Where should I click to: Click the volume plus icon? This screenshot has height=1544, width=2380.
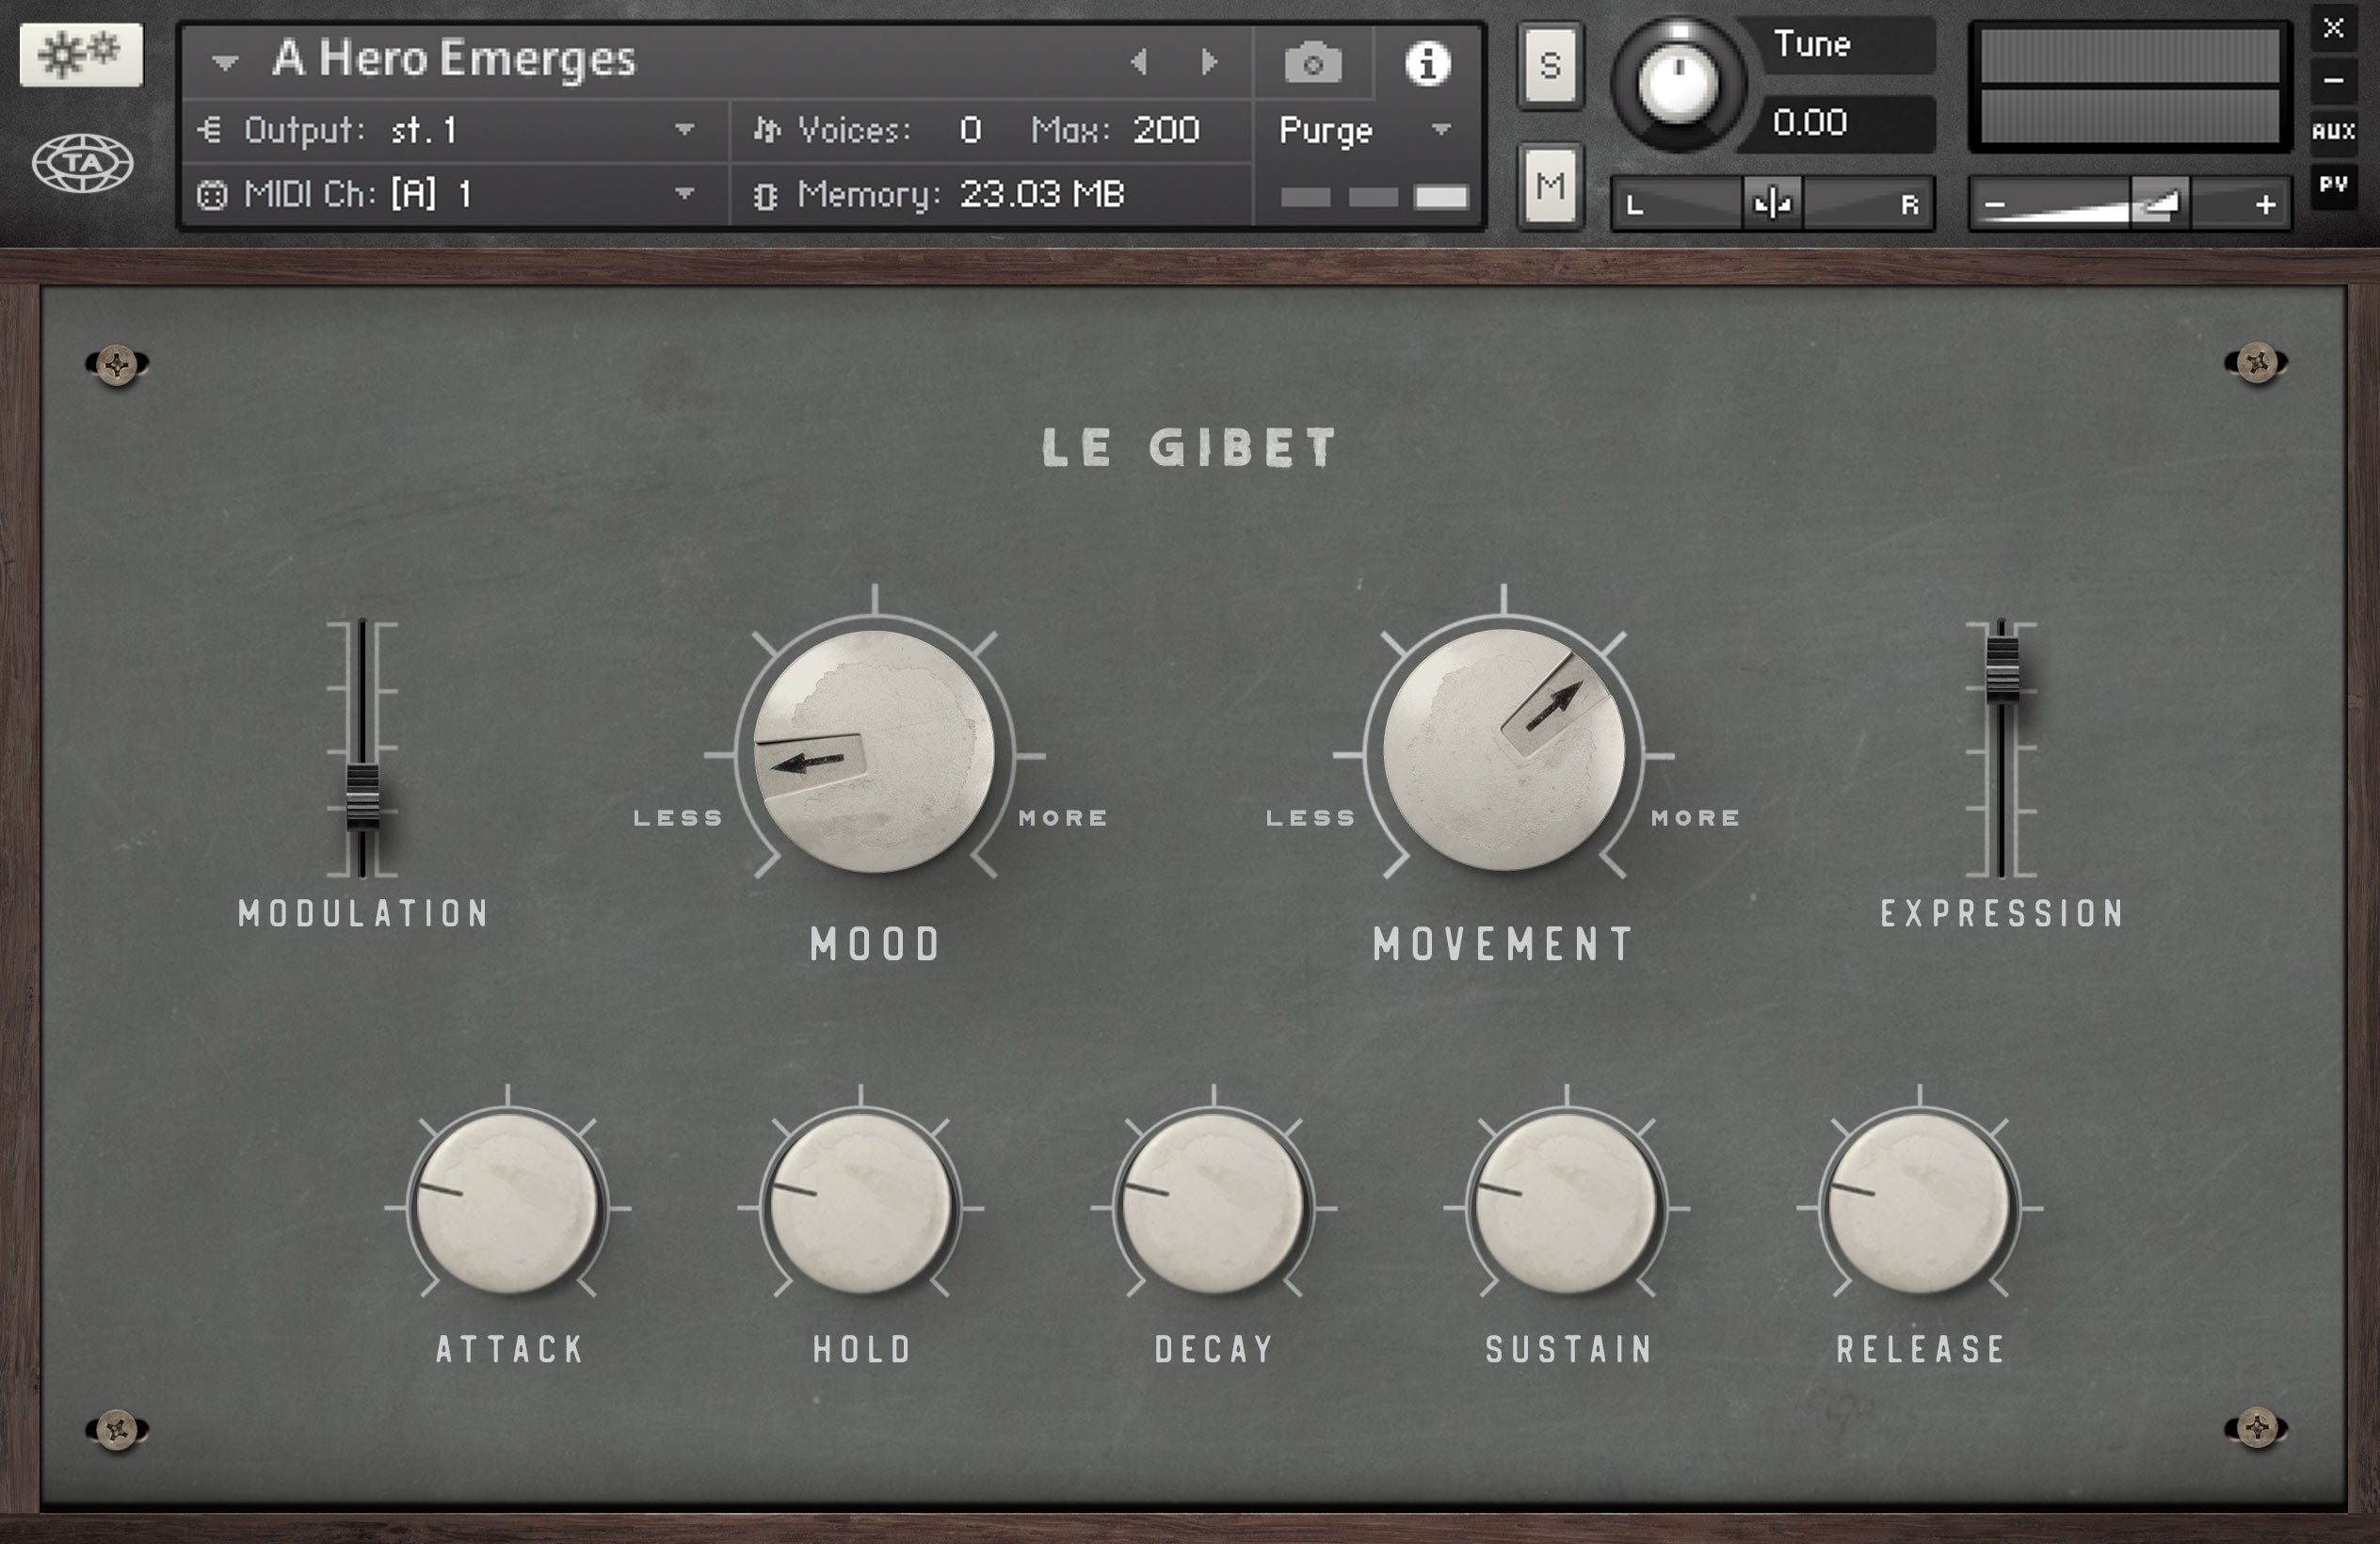coord(2265,205)
